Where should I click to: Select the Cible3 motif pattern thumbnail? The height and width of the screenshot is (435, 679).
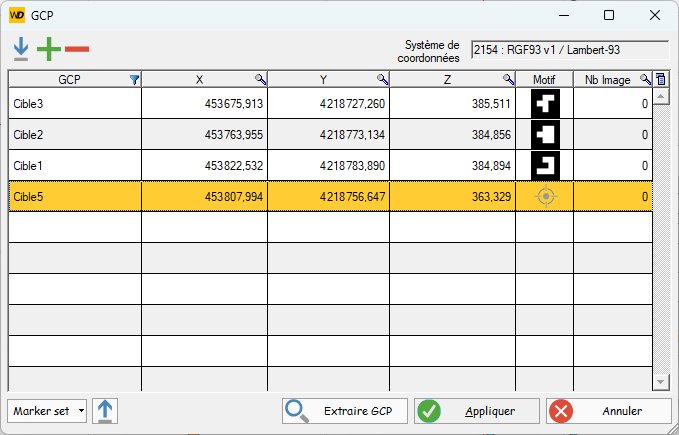coord(545,103)
